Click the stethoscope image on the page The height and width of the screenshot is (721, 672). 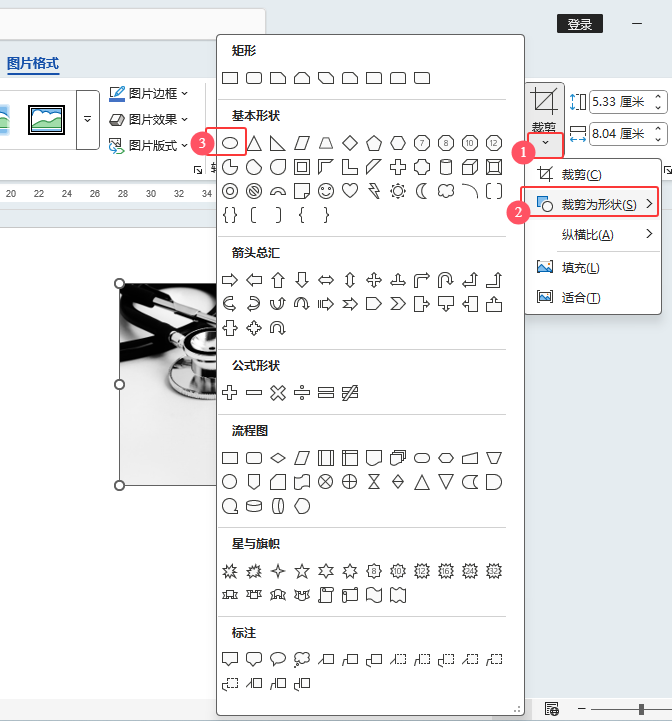coord(168,384)
